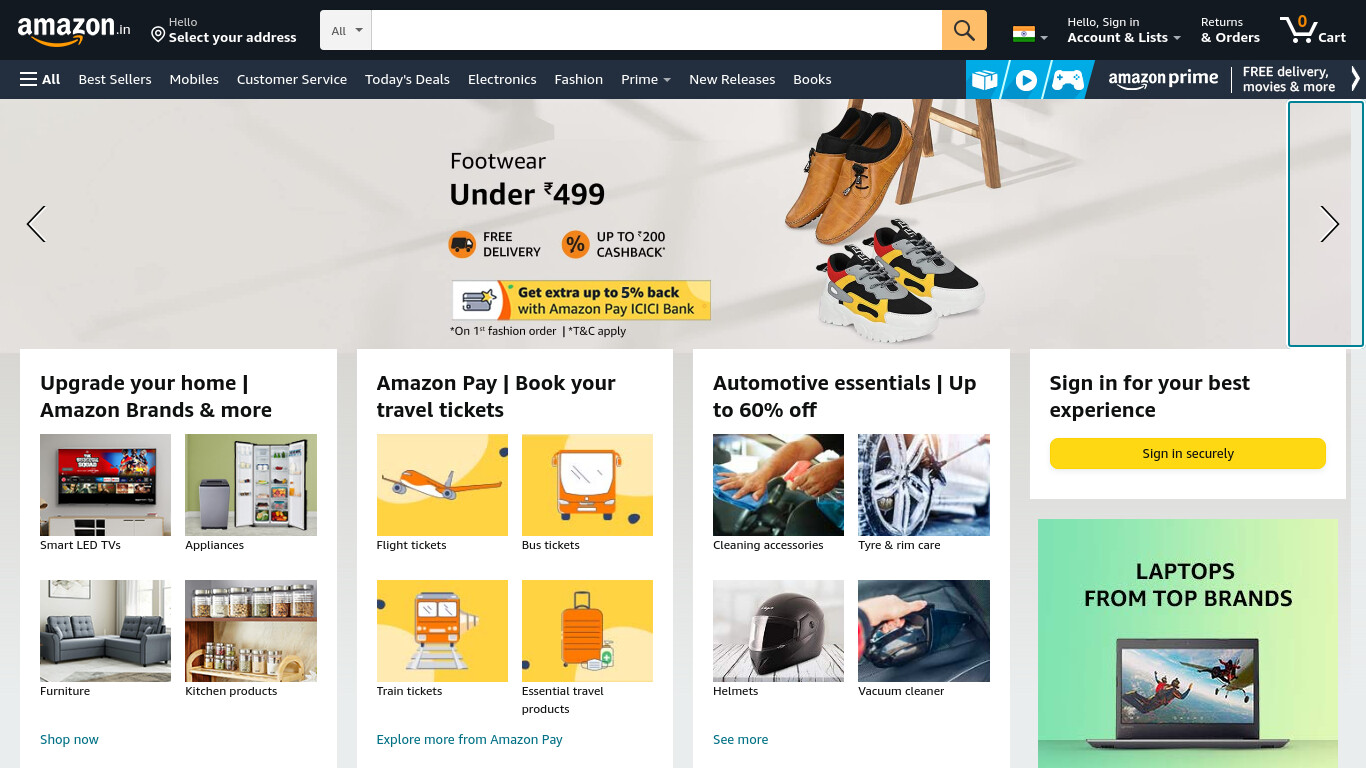Select the location pin address icon

pyautogui.click(x=158, y=34)
